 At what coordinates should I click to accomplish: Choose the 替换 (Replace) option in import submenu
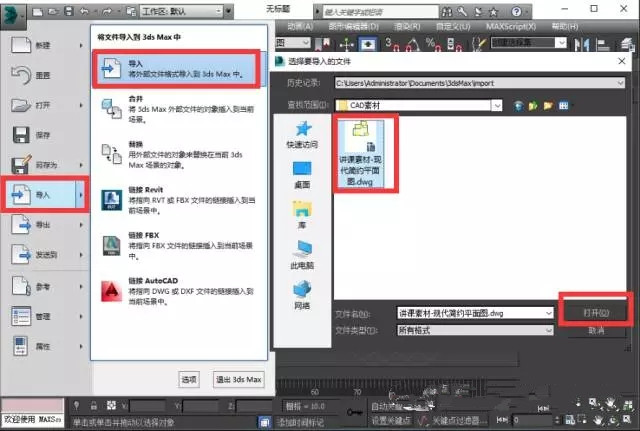(179, 155)
